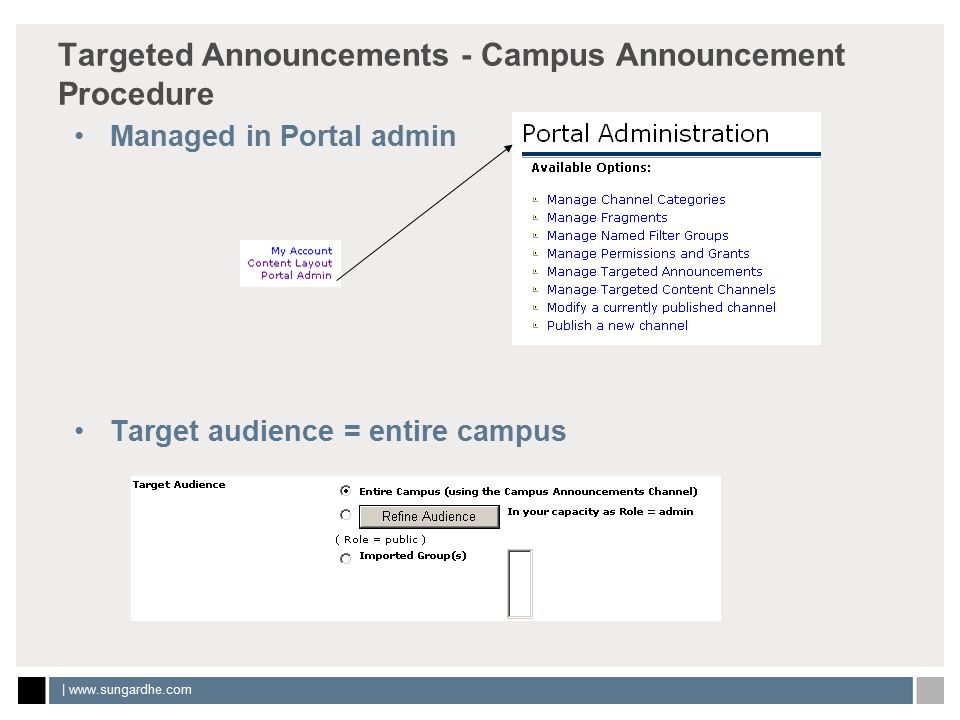
Task: Select the Target Audience label
Action: click(179, 484)
